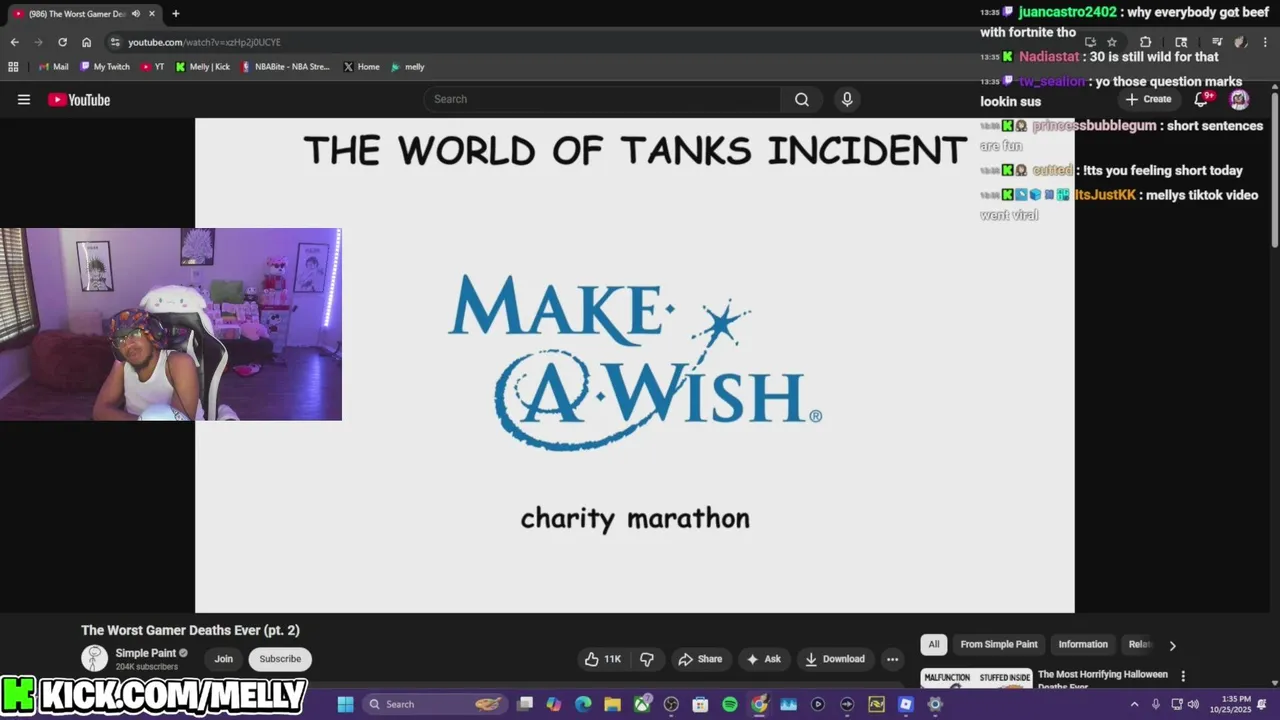The height and width of the screenshot is (720, 1280).
Task: Share the video via Share button
Action: [x=699, y=659]
